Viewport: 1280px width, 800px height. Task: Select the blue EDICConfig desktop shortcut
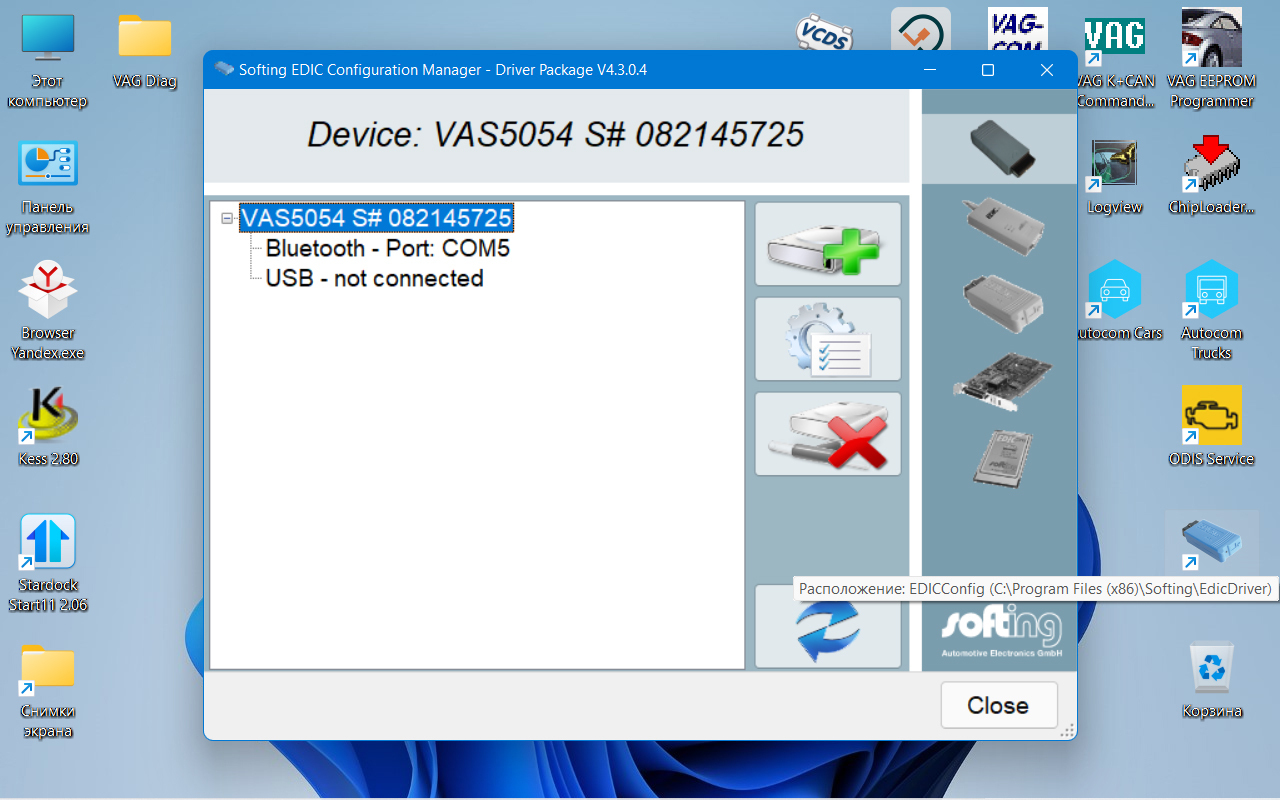[1211, 544]
